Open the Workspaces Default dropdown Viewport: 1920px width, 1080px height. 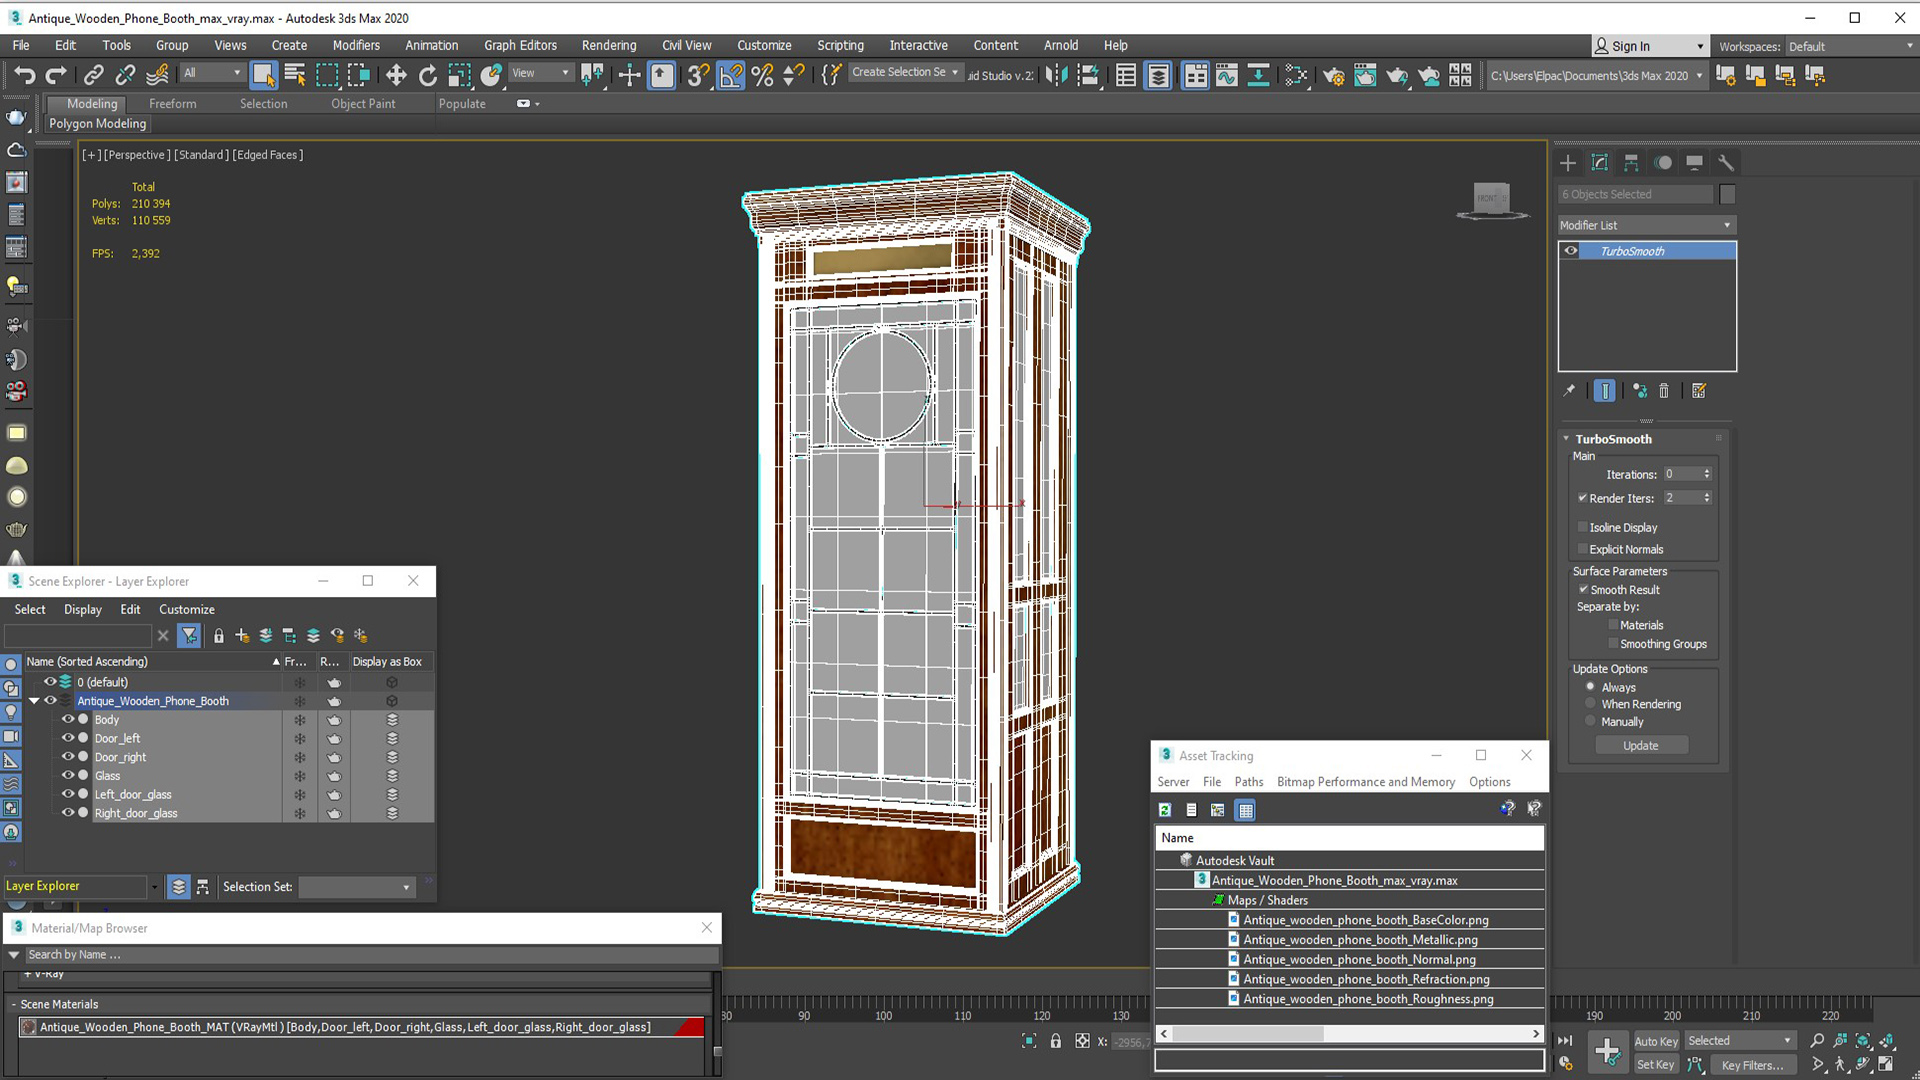pyautogui.click(x=1850, y=46)
